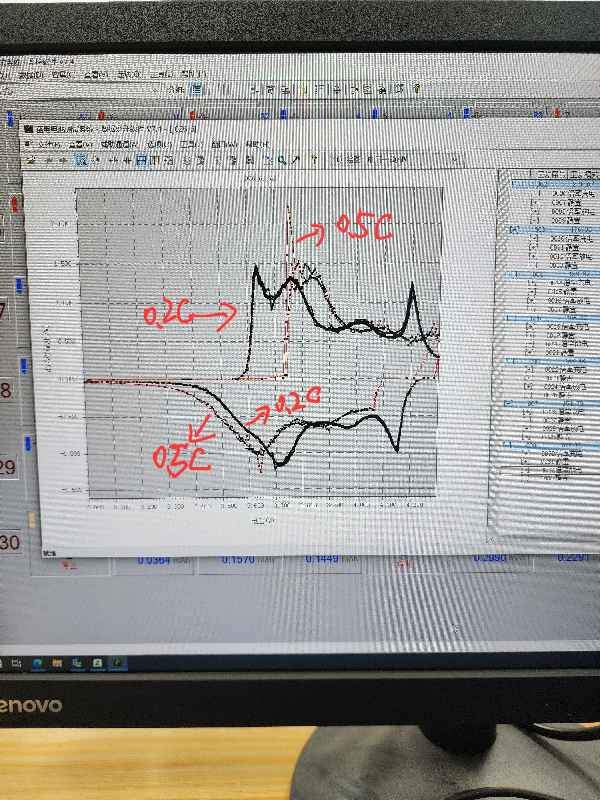Image resolution: width=600 pixels, height=800 pixels.
Task: Click the green application icon on the taskbar
Action: 97,663
